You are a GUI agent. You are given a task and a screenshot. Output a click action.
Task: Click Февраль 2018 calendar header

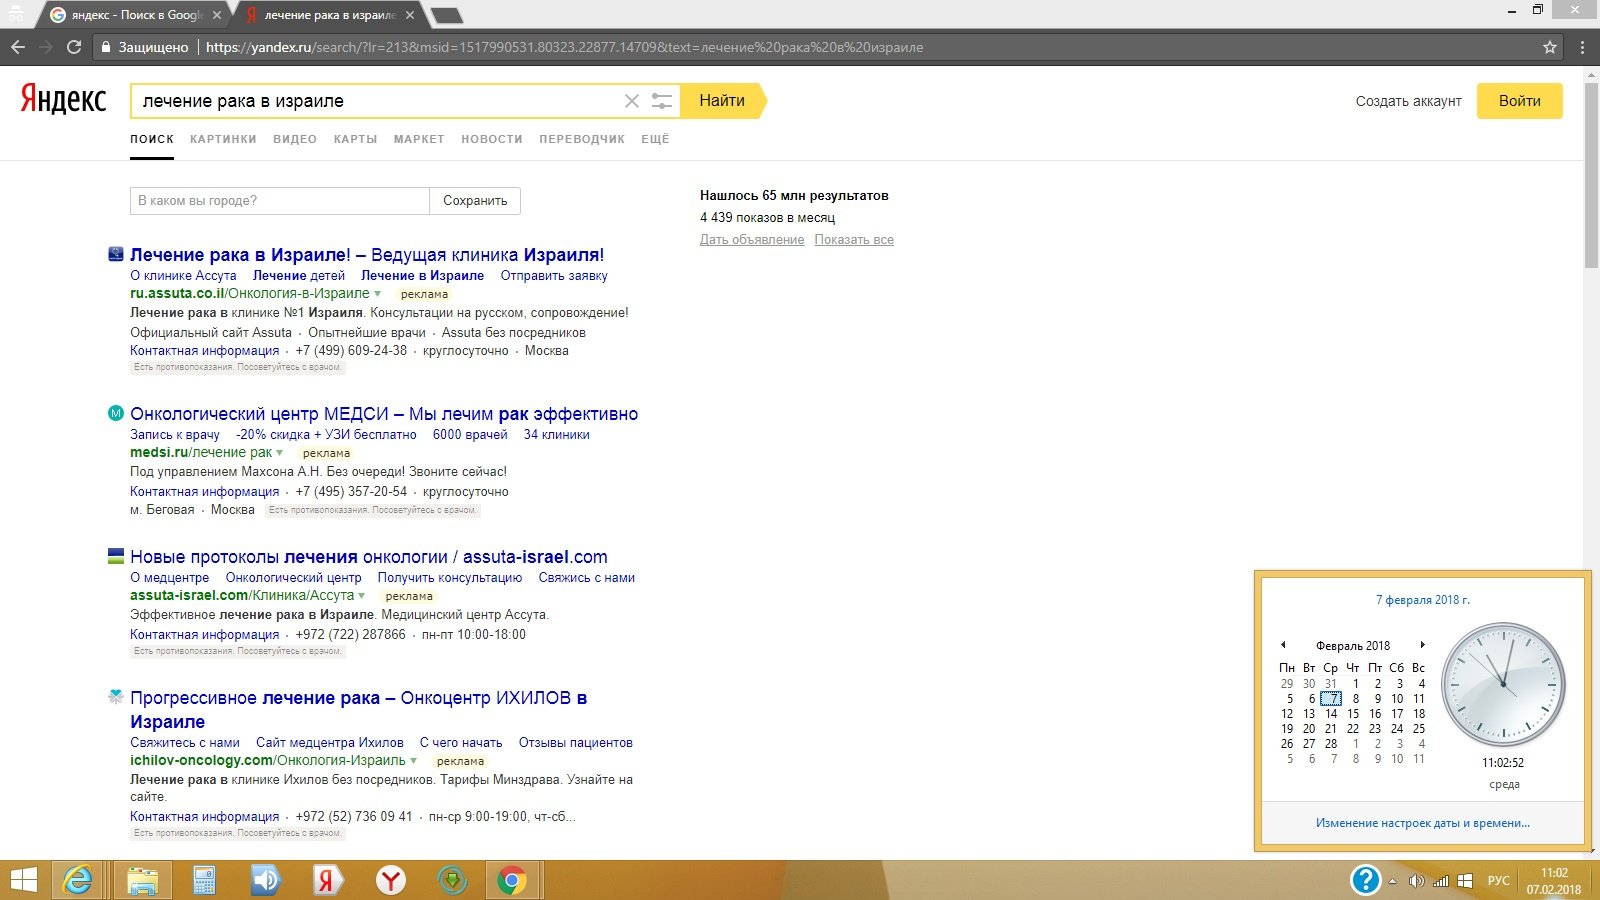coord(1353,646)
